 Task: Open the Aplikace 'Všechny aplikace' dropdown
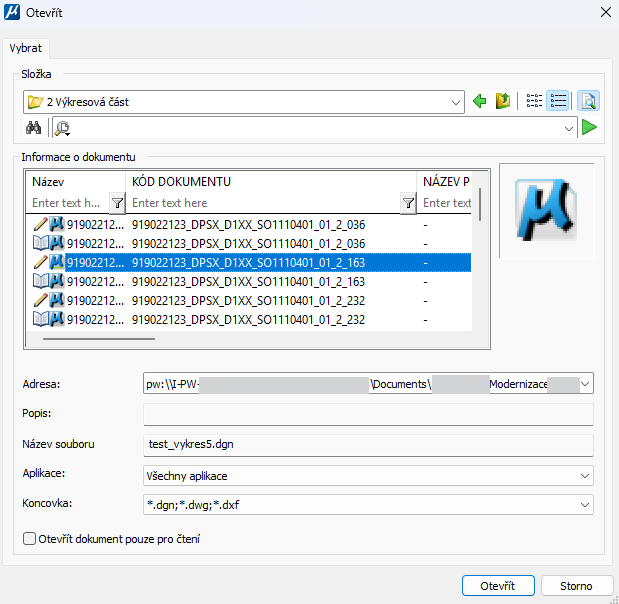(x=584, y=476)
